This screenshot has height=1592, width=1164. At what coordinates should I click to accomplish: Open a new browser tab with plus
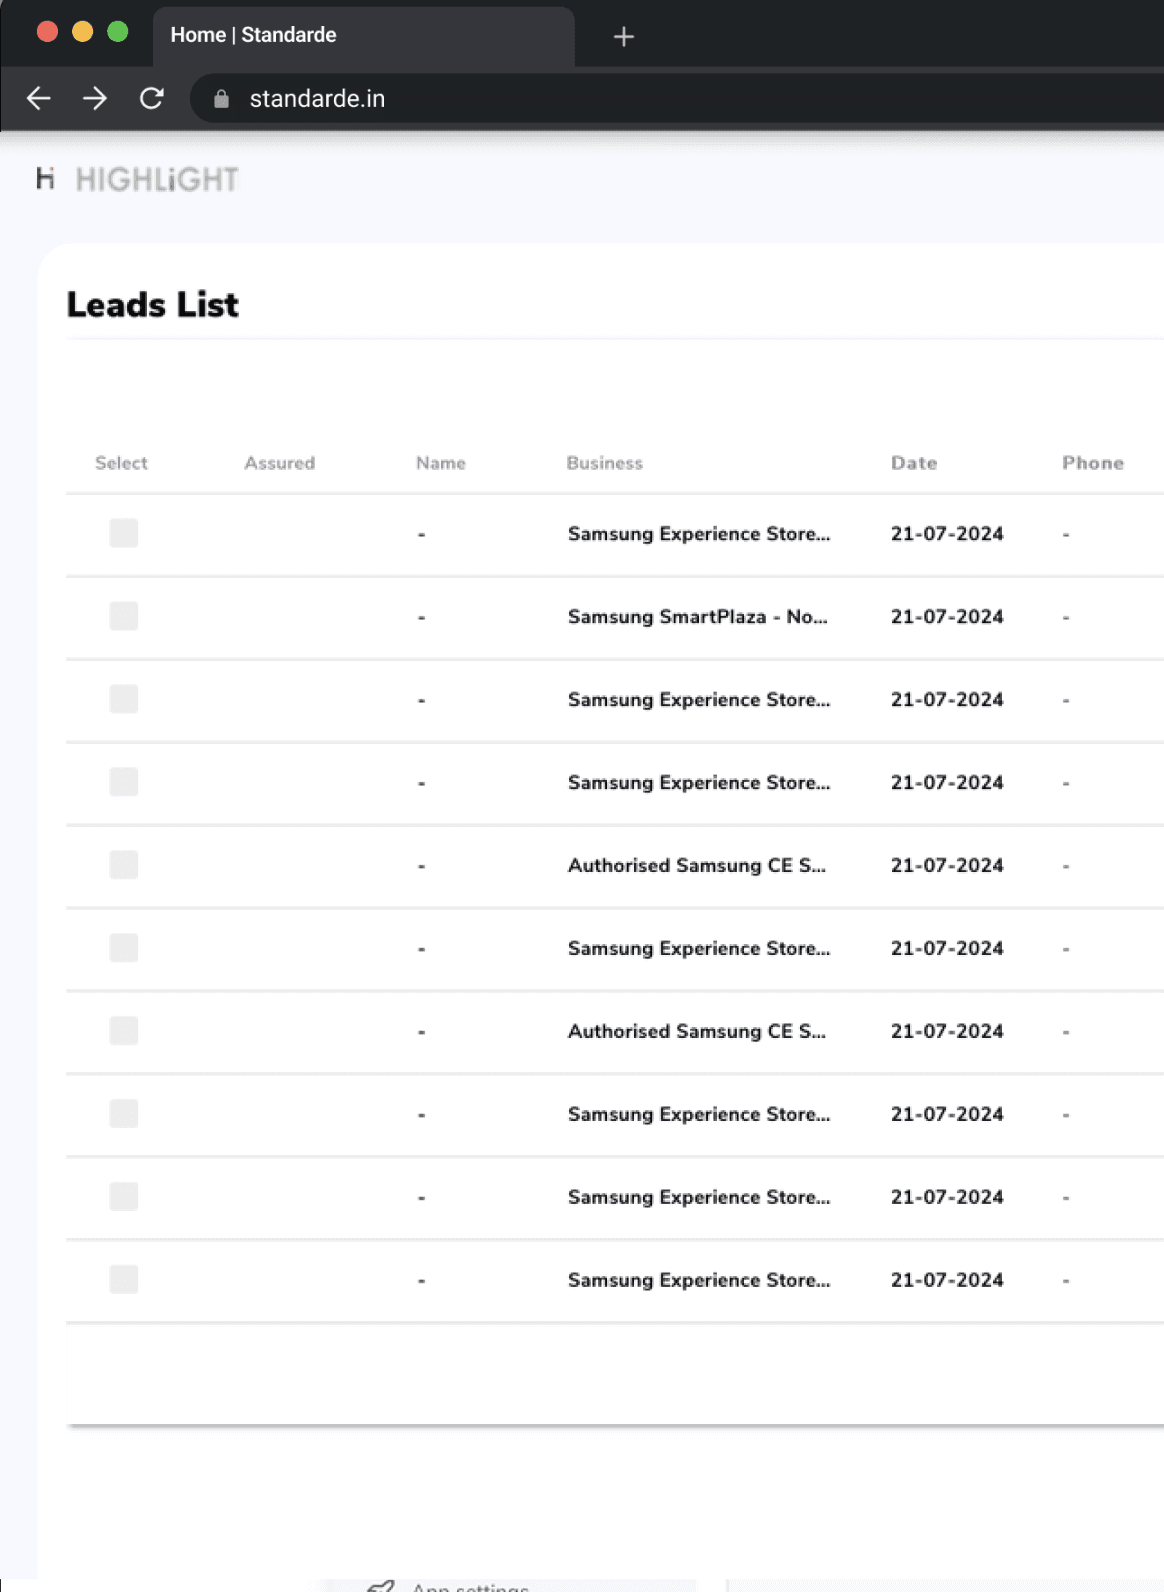624,37
